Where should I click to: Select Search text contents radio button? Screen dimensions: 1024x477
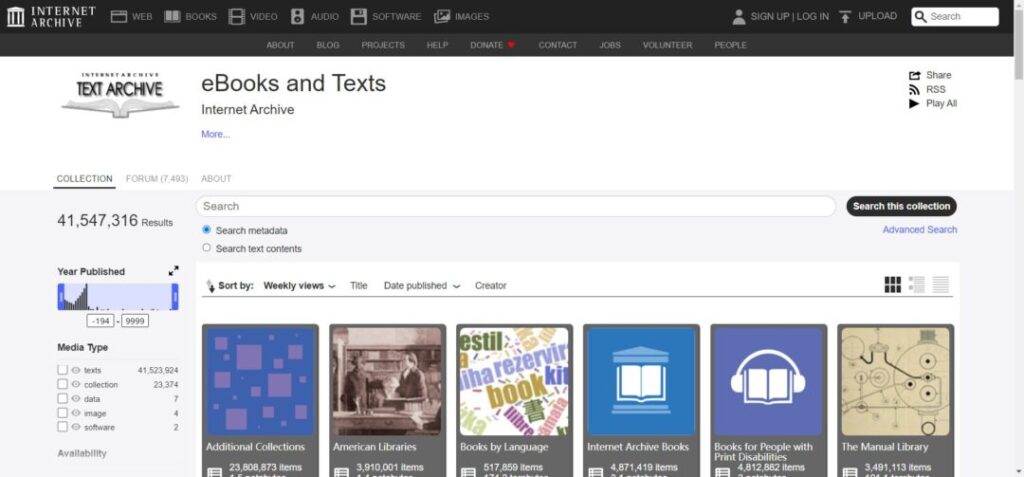tap(206, 248)
